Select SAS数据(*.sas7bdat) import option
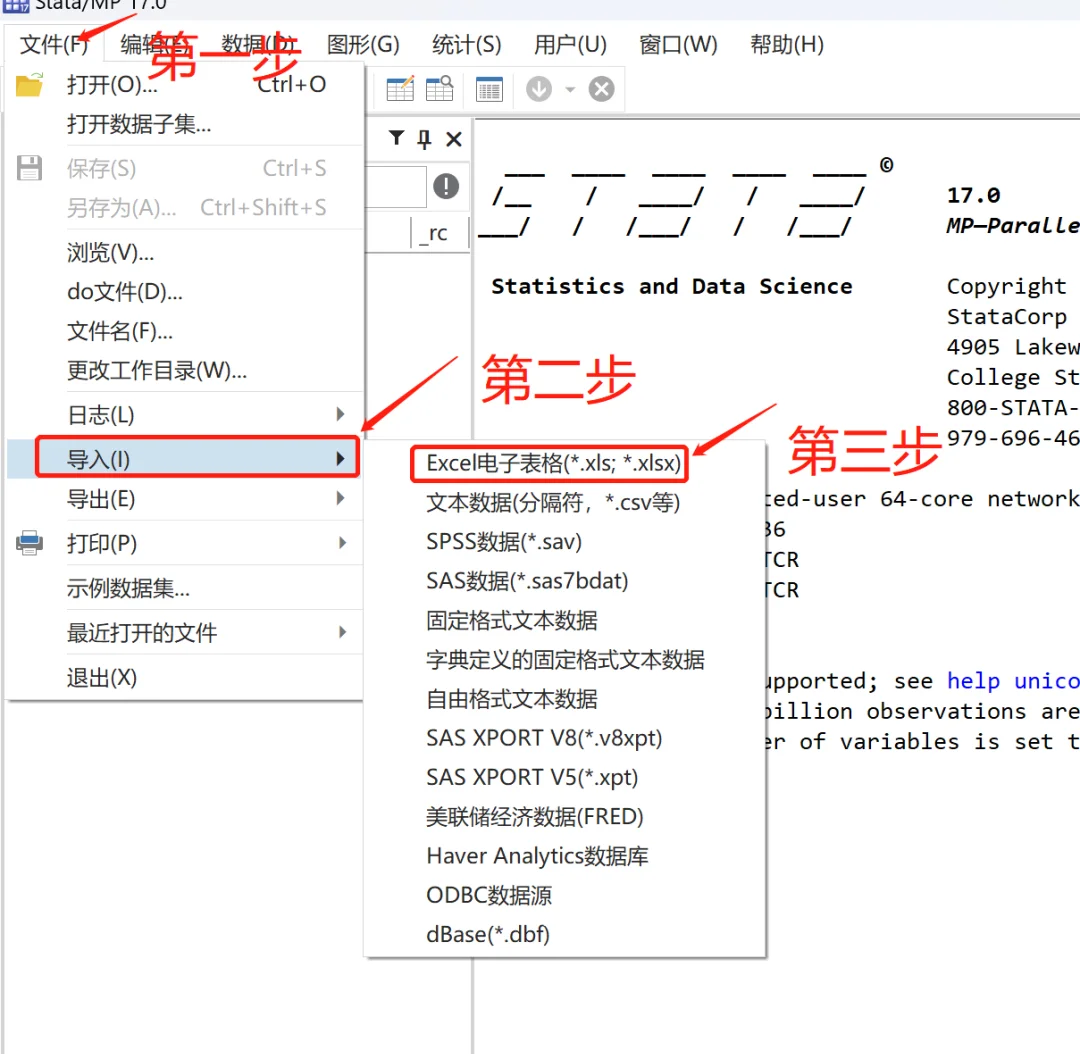The height and width of the screenshot is (1054, 1080). (527, 581)
